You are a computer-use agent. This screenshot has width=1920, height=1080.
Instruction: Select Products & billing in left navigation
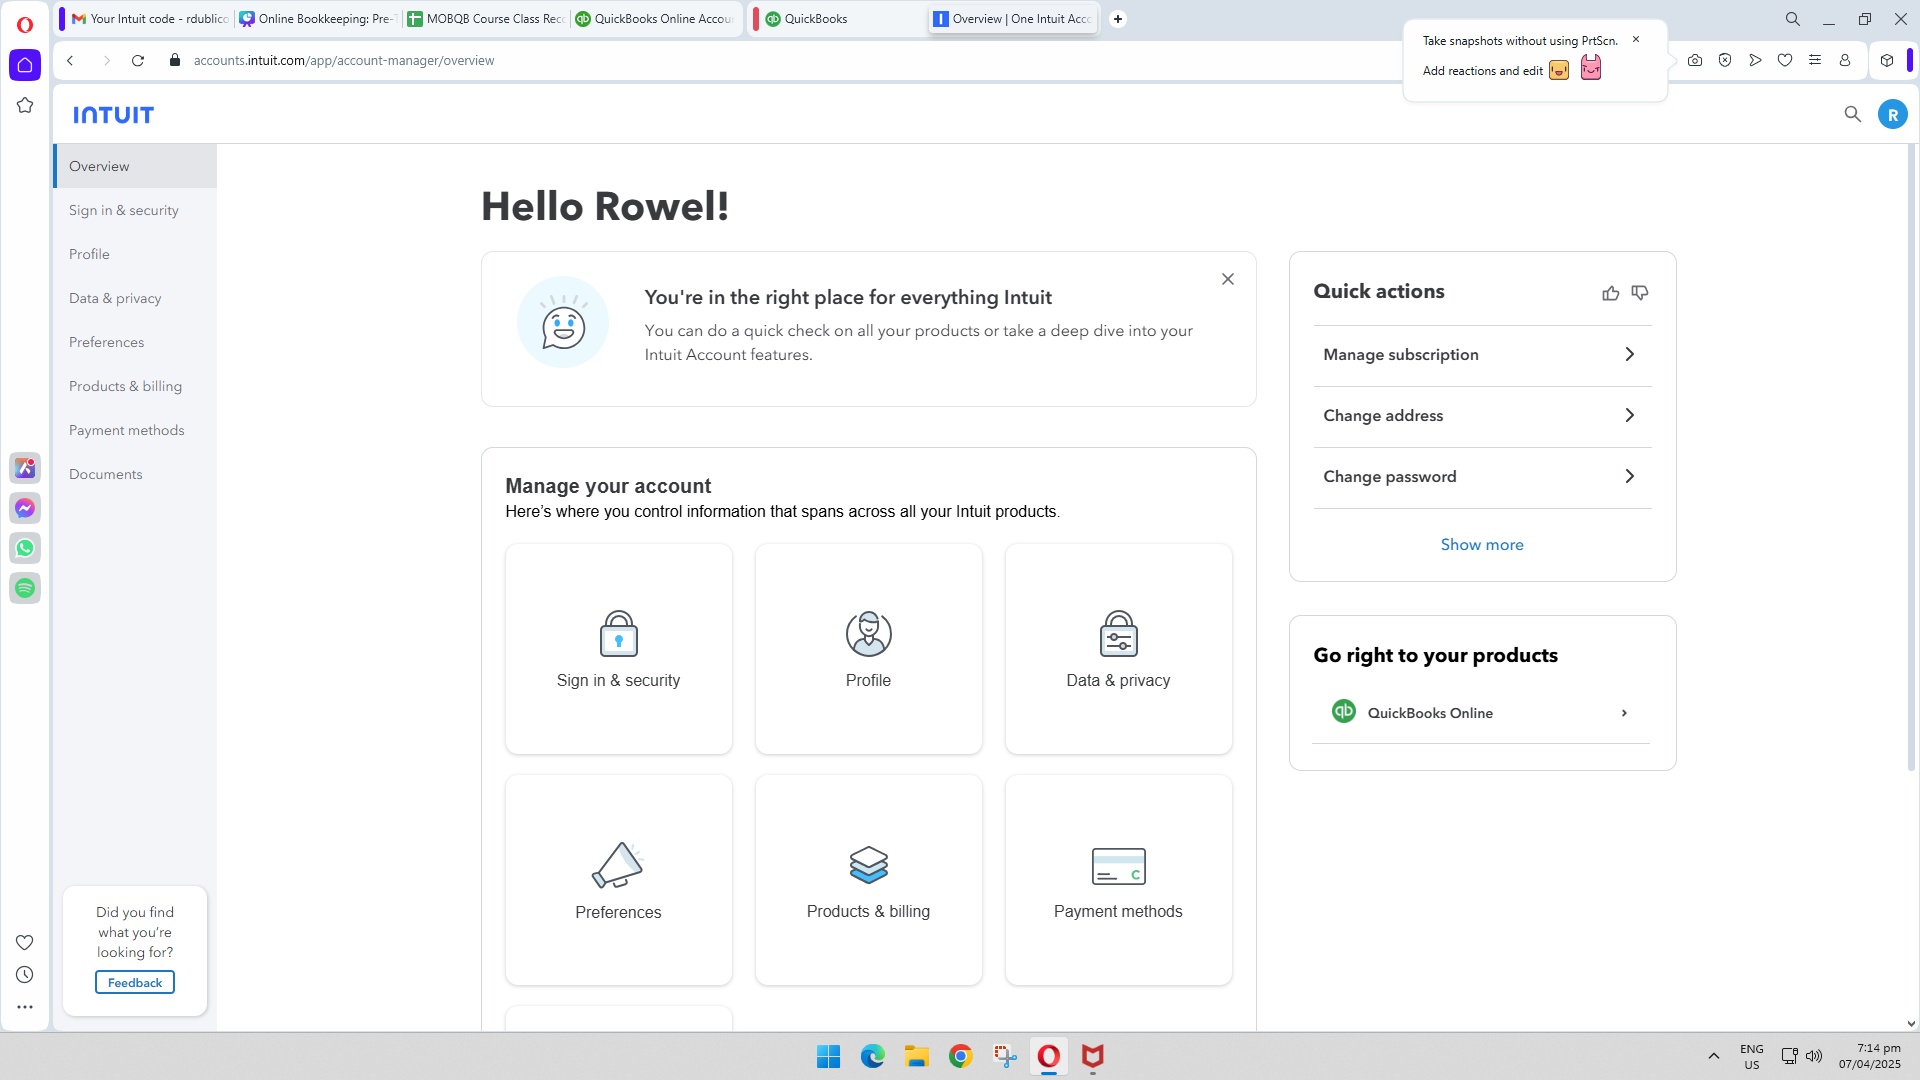[135, 386]
